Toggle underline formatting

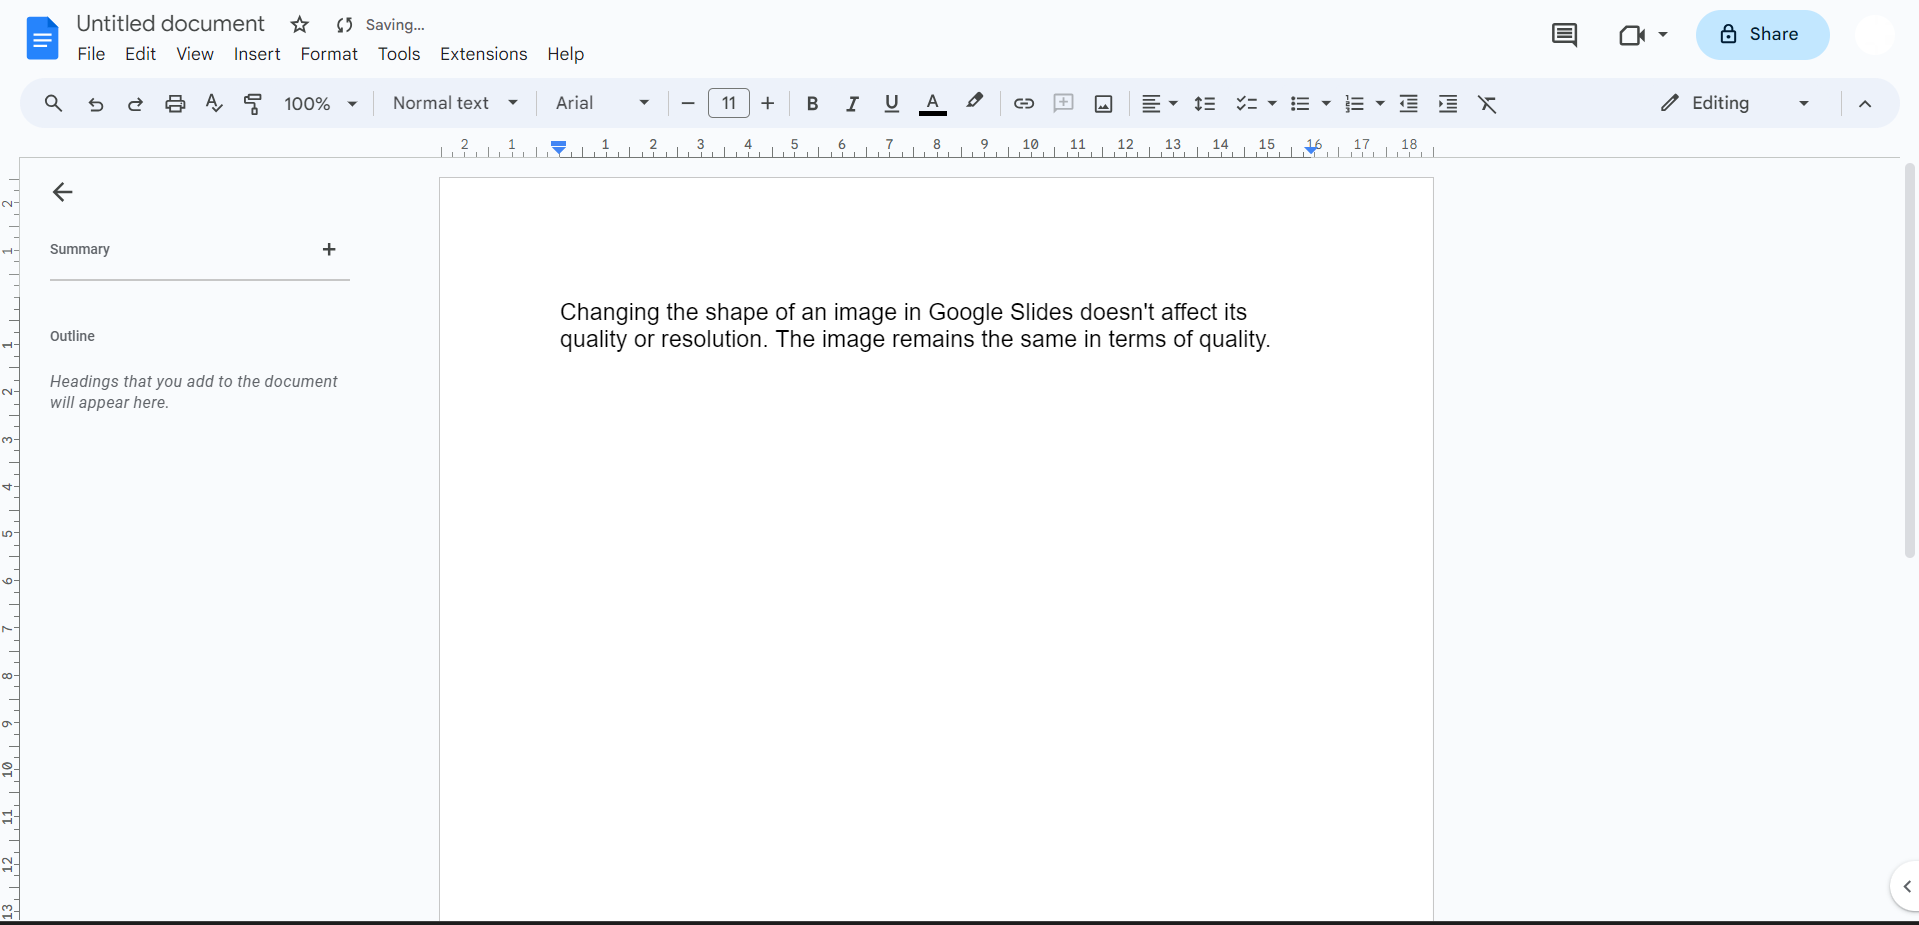[x=891, y=103]
